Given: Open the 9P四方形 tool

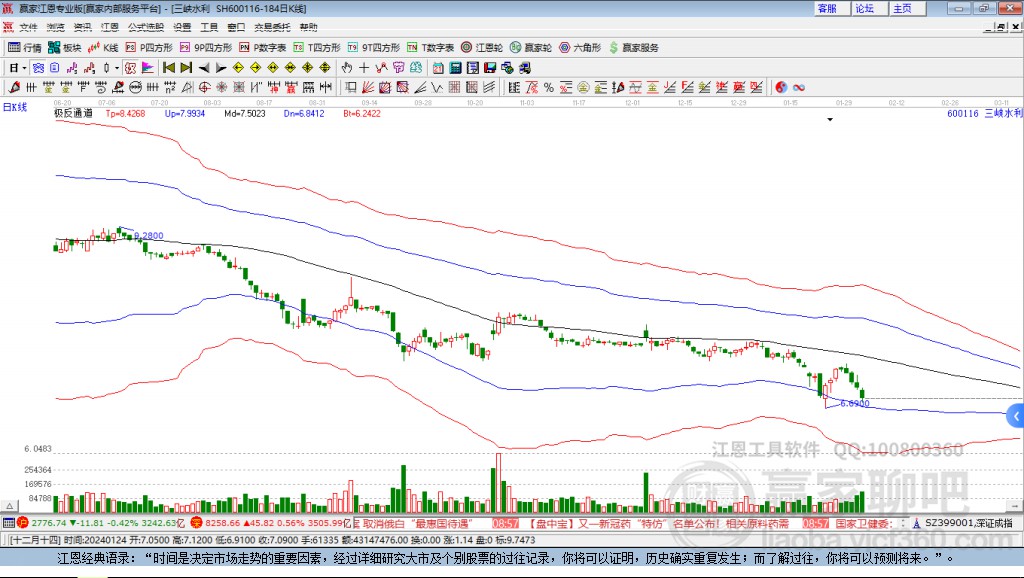Looking at the screenshot, I should point(206,48).
